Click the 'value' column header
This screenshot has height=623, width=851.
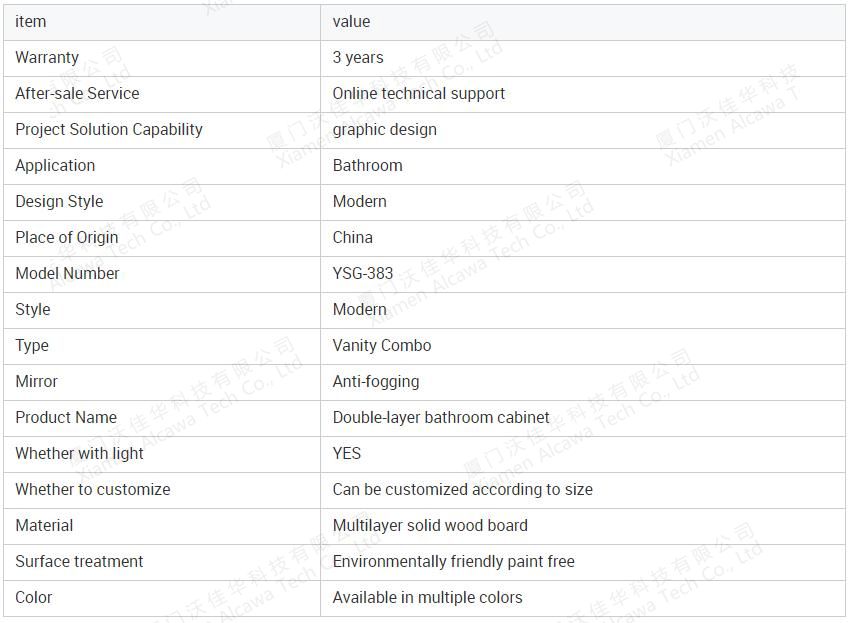click(351, 22)
